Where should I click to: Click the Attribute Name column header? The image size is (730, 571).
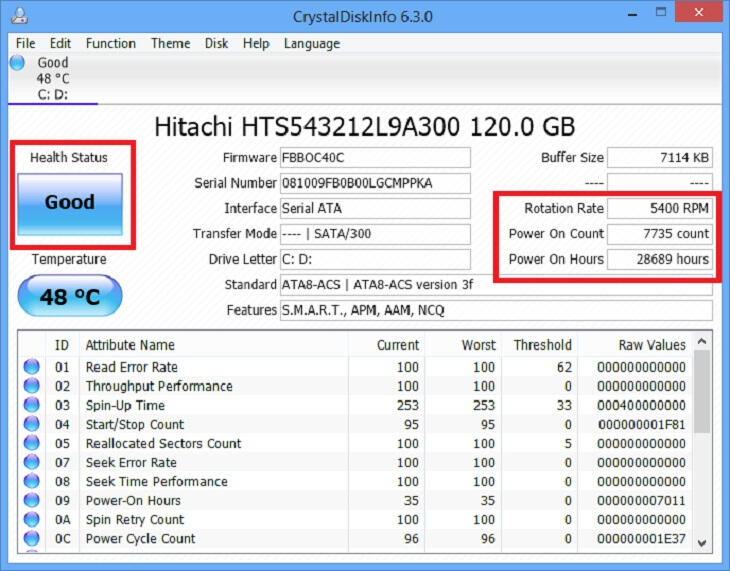click(130, 345)
